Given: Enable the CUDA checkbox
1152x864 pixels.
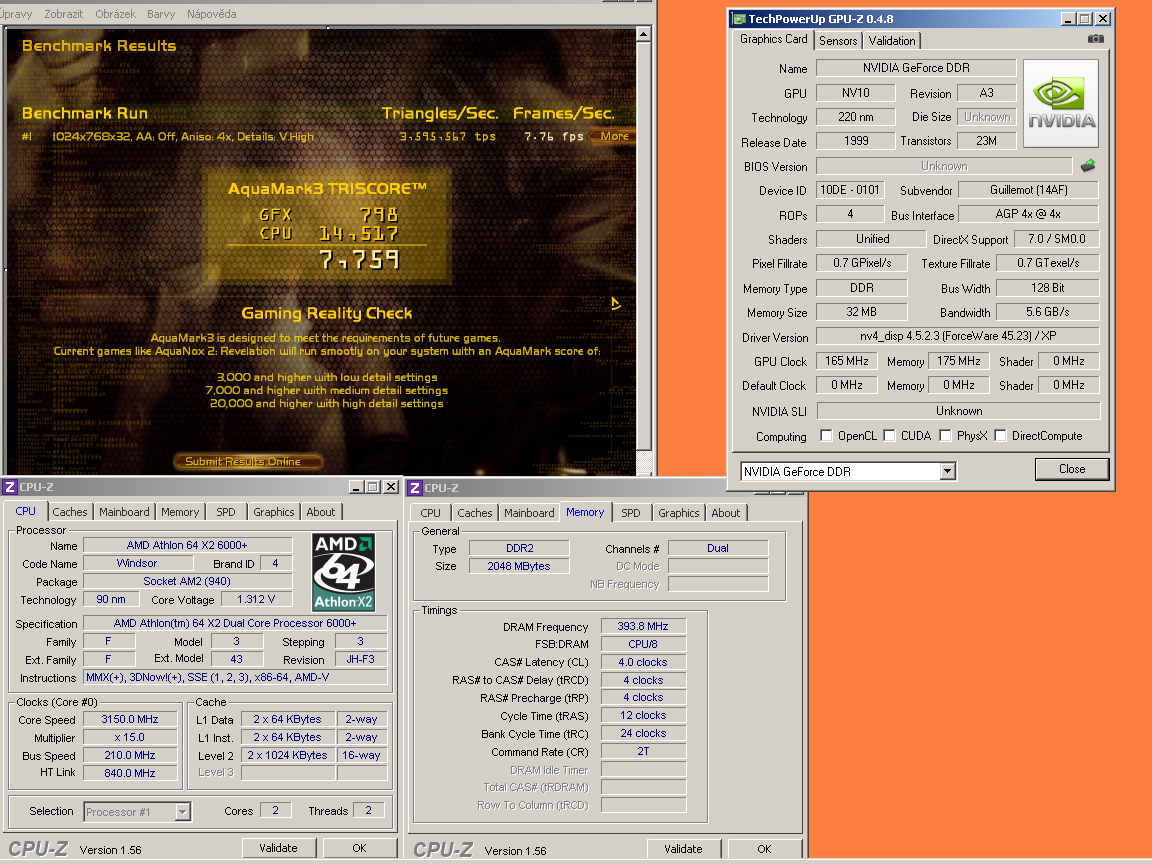Looking at the screenshot, I should click(889, 436).
